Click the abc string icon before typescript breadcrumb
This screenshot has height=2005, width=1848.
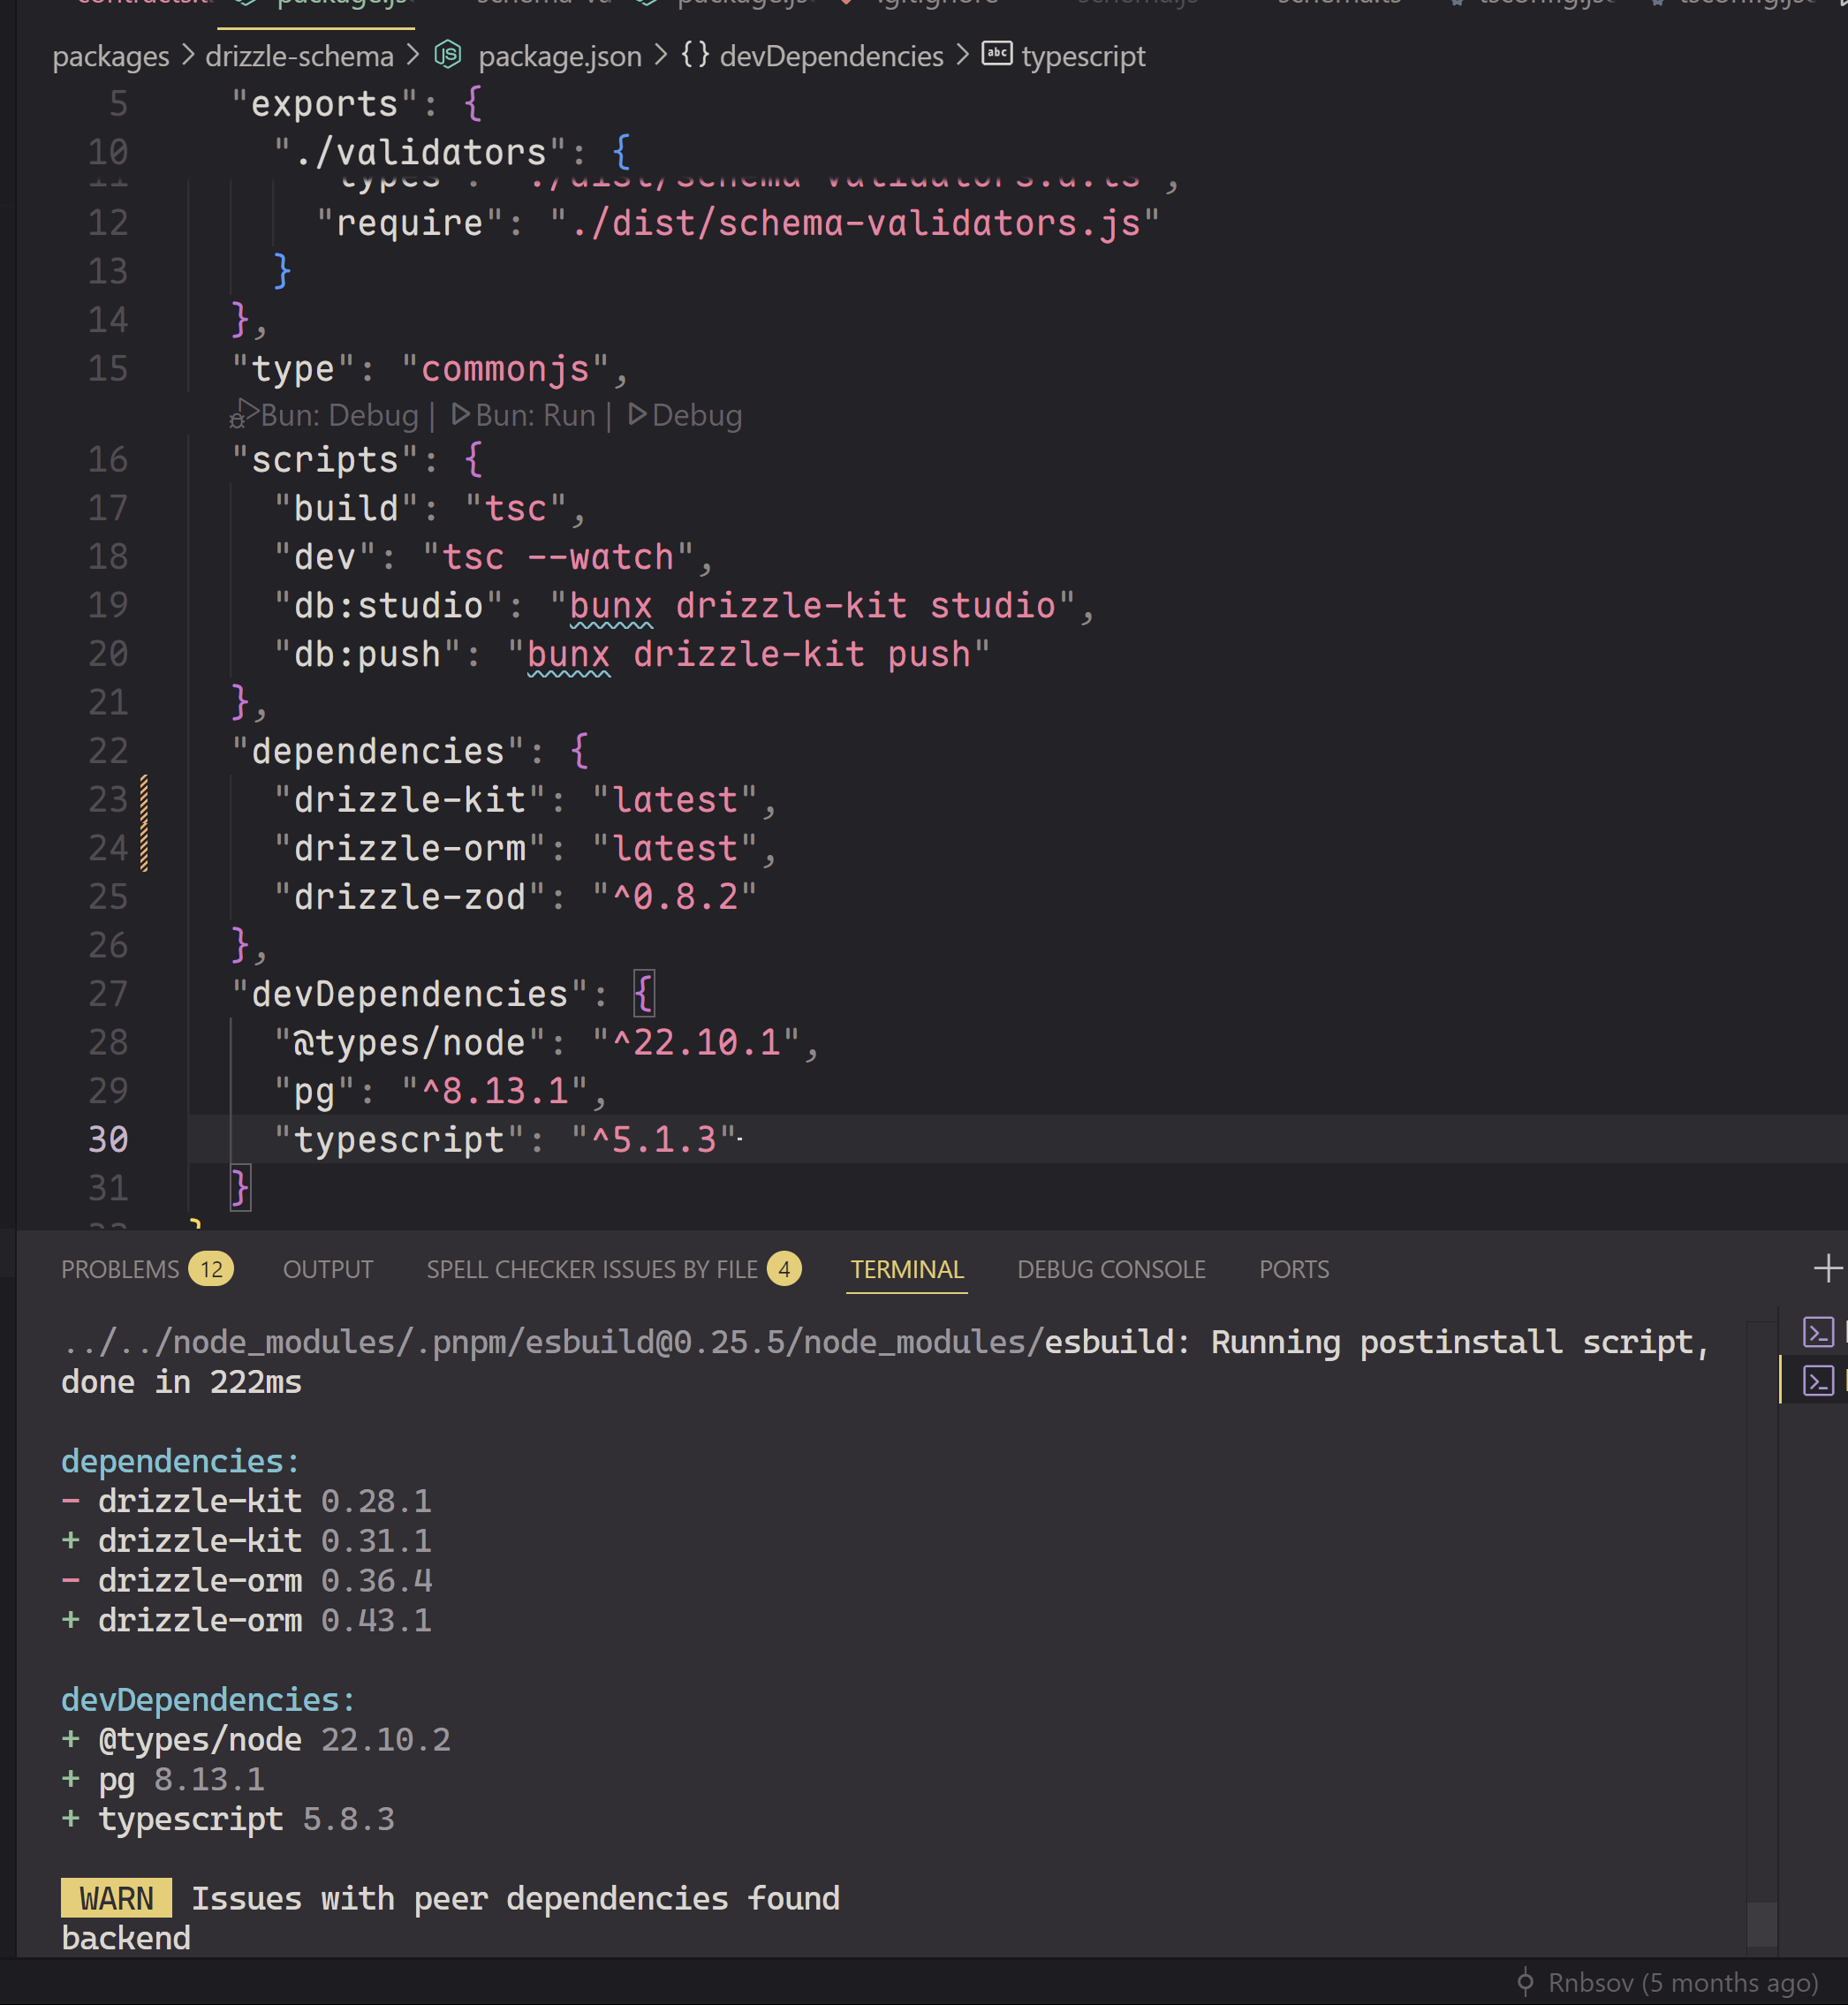pyautogui.click(x=996, y=54)
